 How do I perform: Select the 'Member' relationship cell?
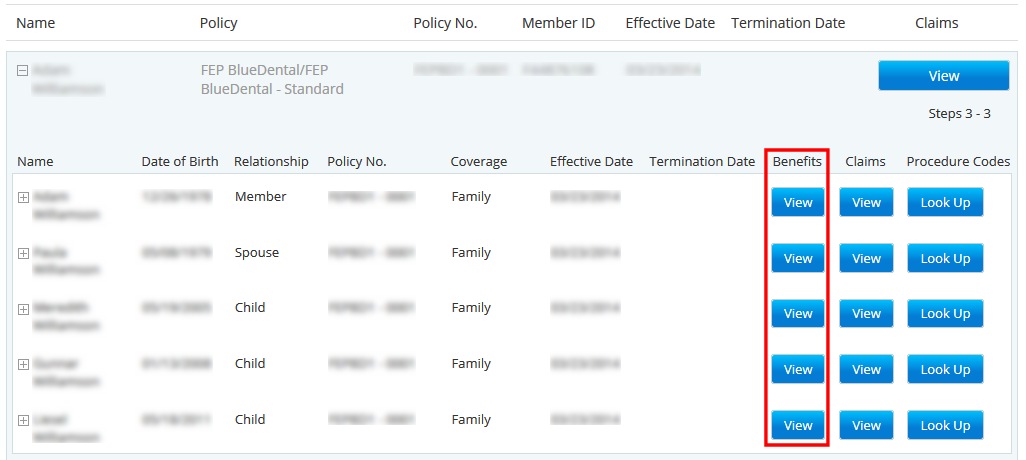pos(258,196)
